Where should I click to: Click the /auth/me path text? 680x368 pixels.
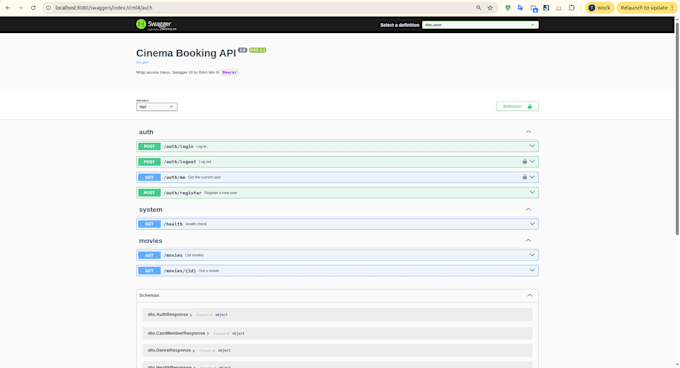click(174, 177)
